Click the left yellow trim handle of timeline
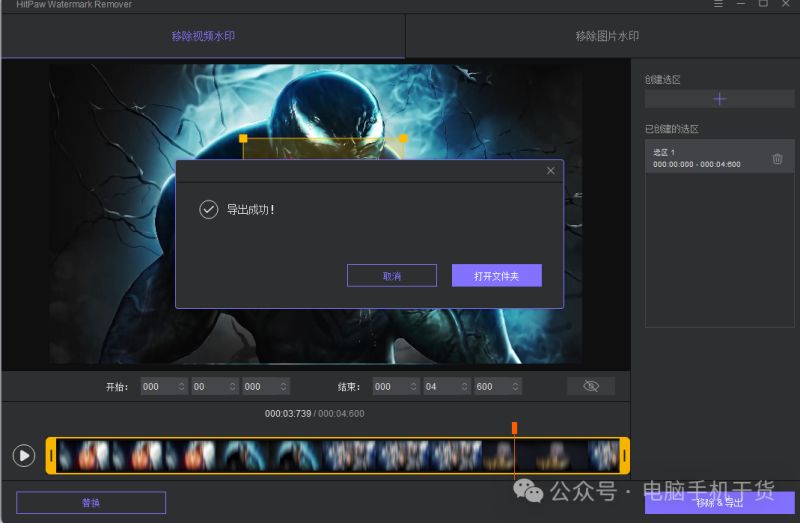Viewport: 800px width, 523px height. click(51, 456)
